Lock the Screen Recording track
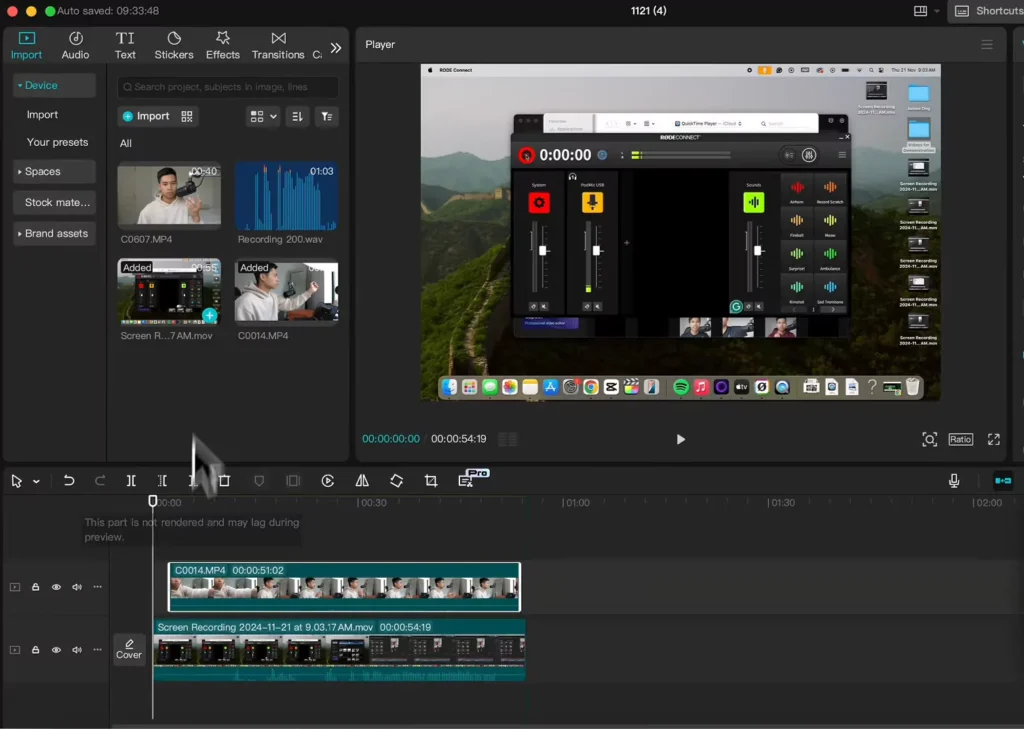The height and width of the screenshot is (729, 1024). (x=35, y=649)
